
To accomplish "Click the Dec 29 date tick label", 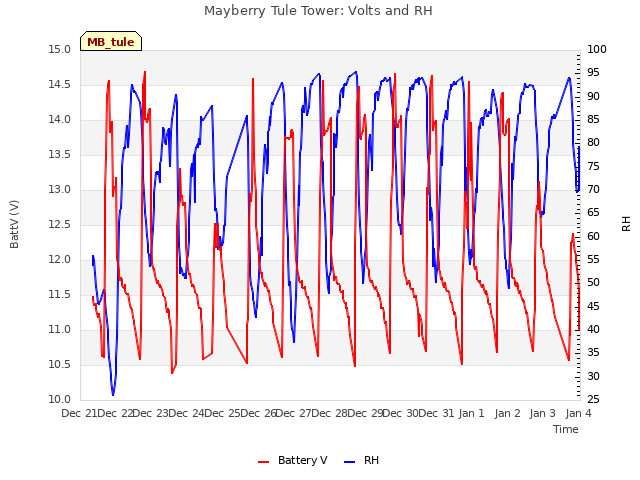I will [x=365, y=413].
